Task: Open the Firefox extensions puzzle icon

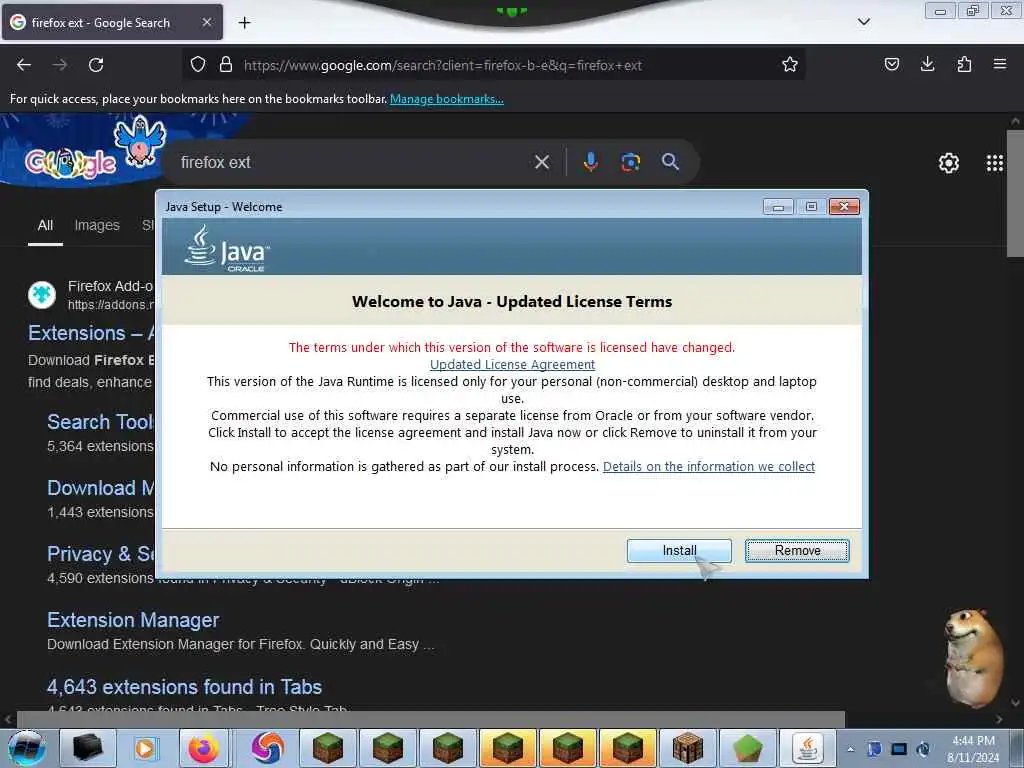Action: tap(964, 64)
